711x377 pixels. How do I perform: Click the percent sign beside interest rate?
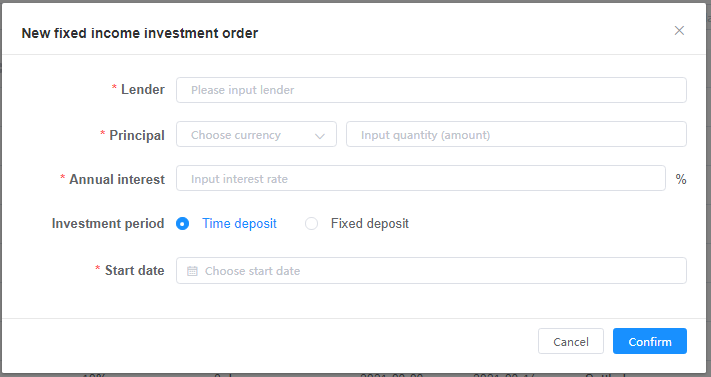pos(681,179)
